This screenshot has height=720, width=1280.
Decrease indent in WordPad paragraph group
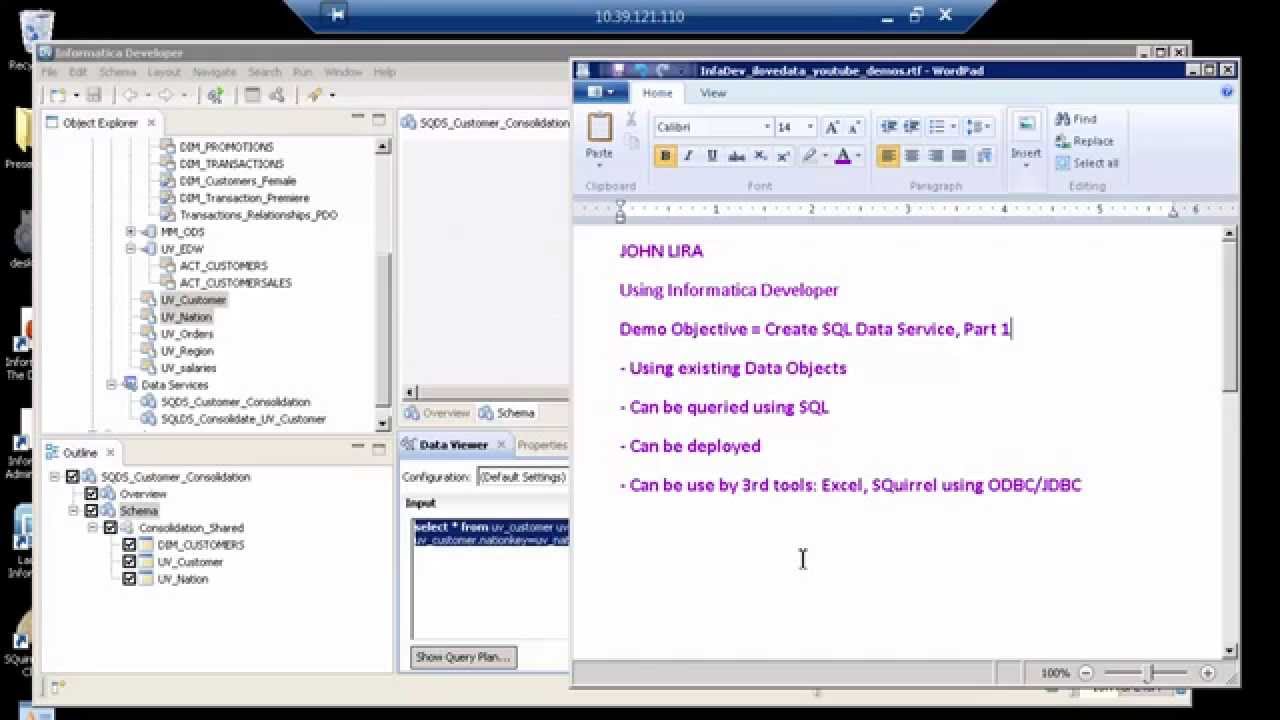pos(888,127)
